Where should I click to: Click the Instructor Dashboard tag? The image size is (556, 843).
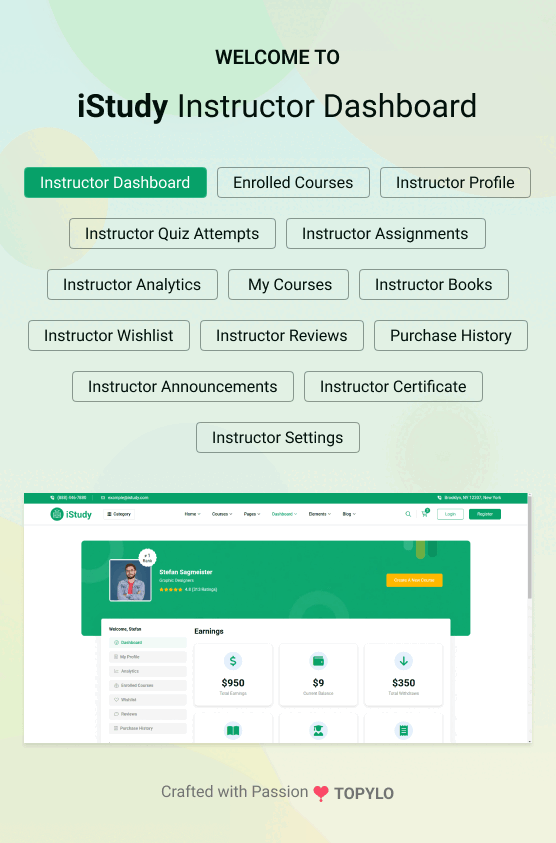point(115,182)
